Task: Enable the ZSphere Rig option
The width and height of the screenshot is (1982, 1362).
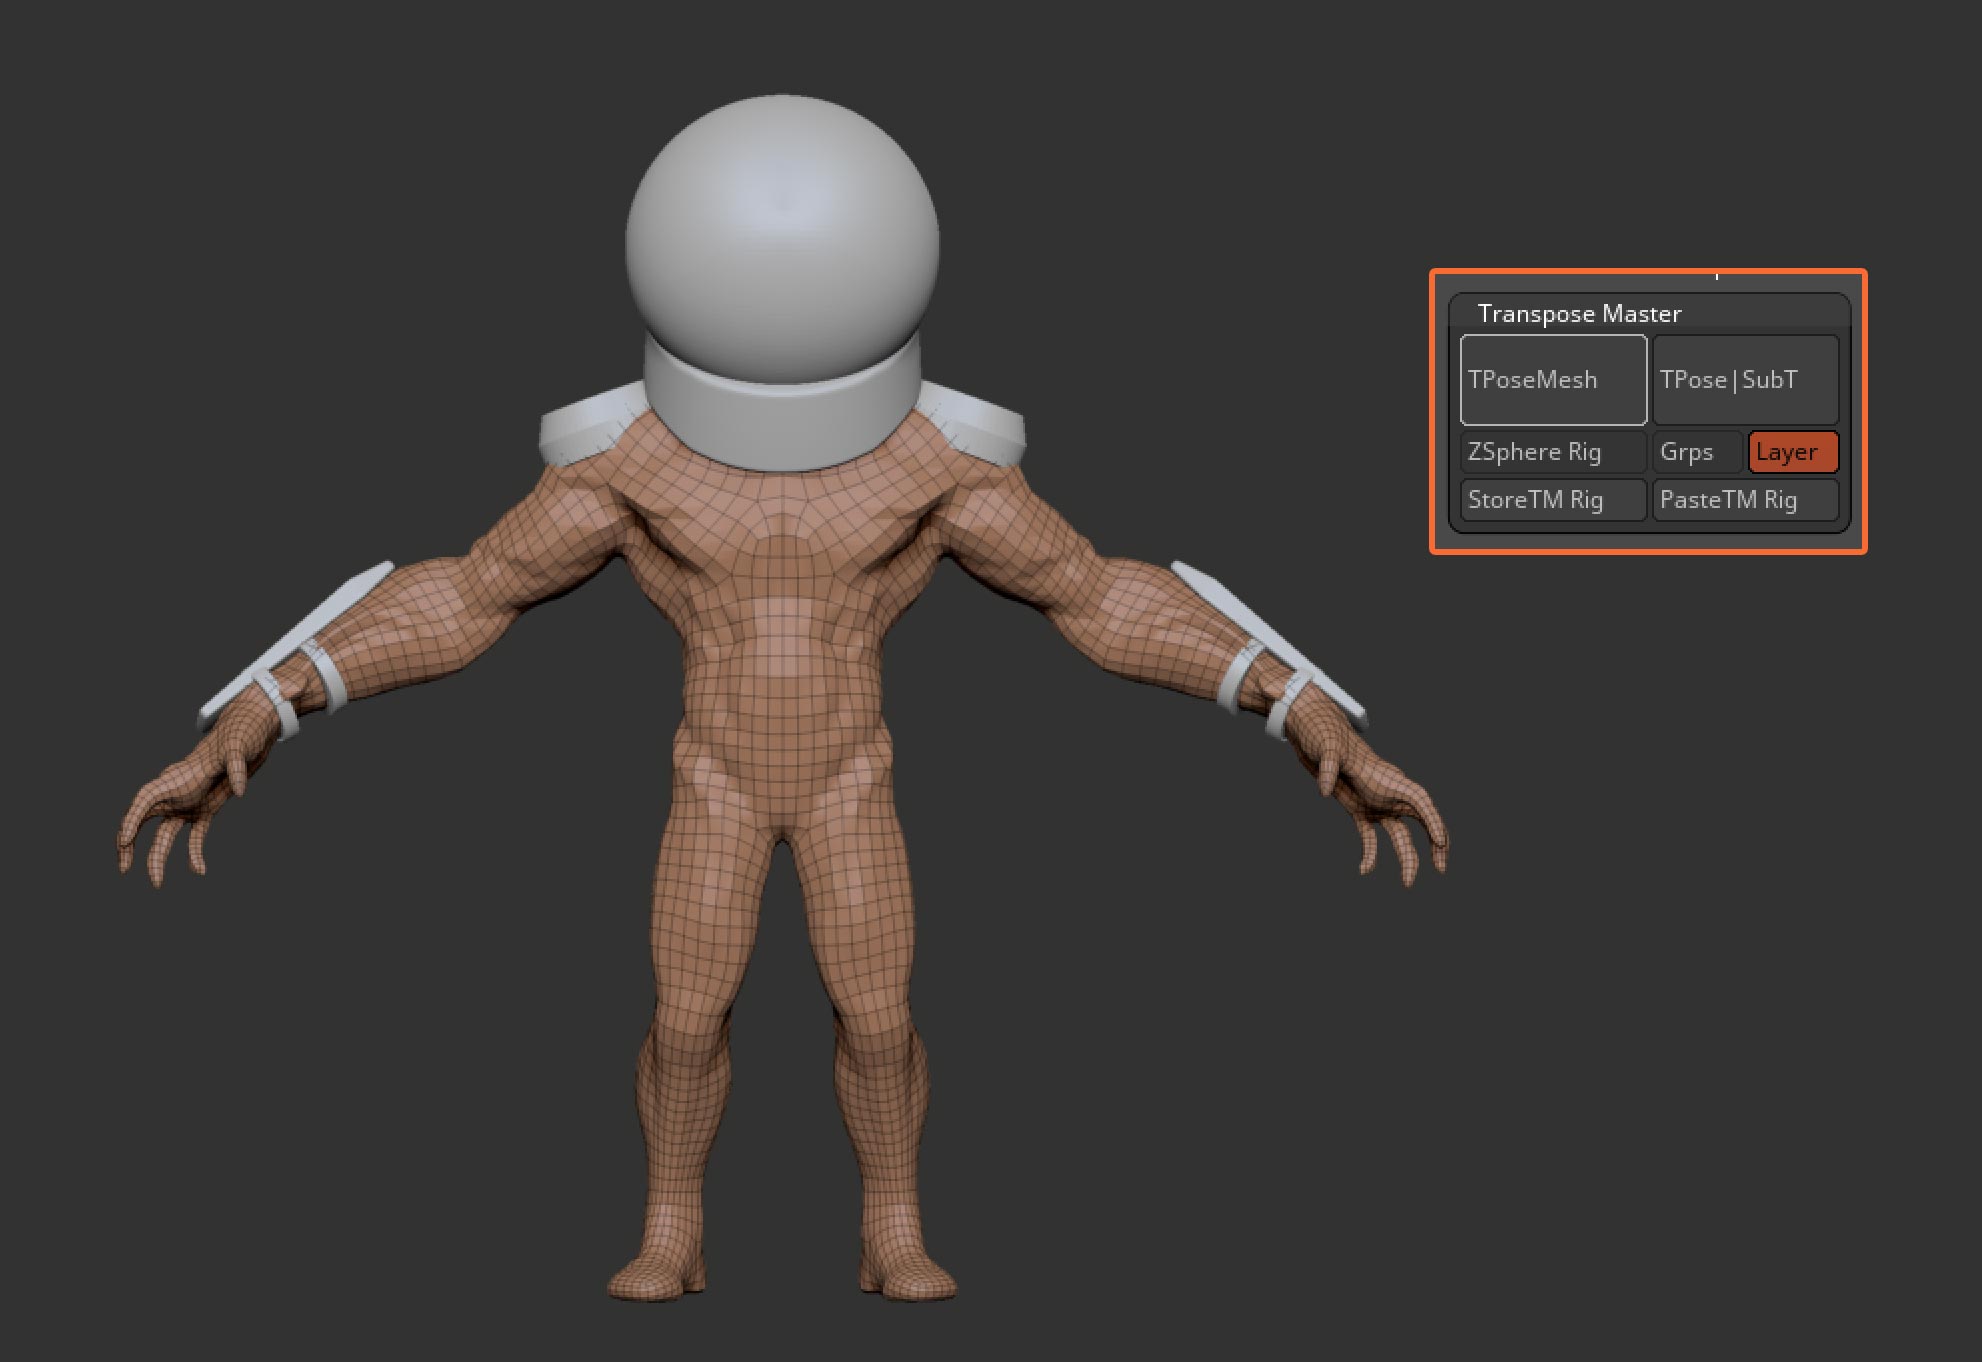Action: [1553, 452]
